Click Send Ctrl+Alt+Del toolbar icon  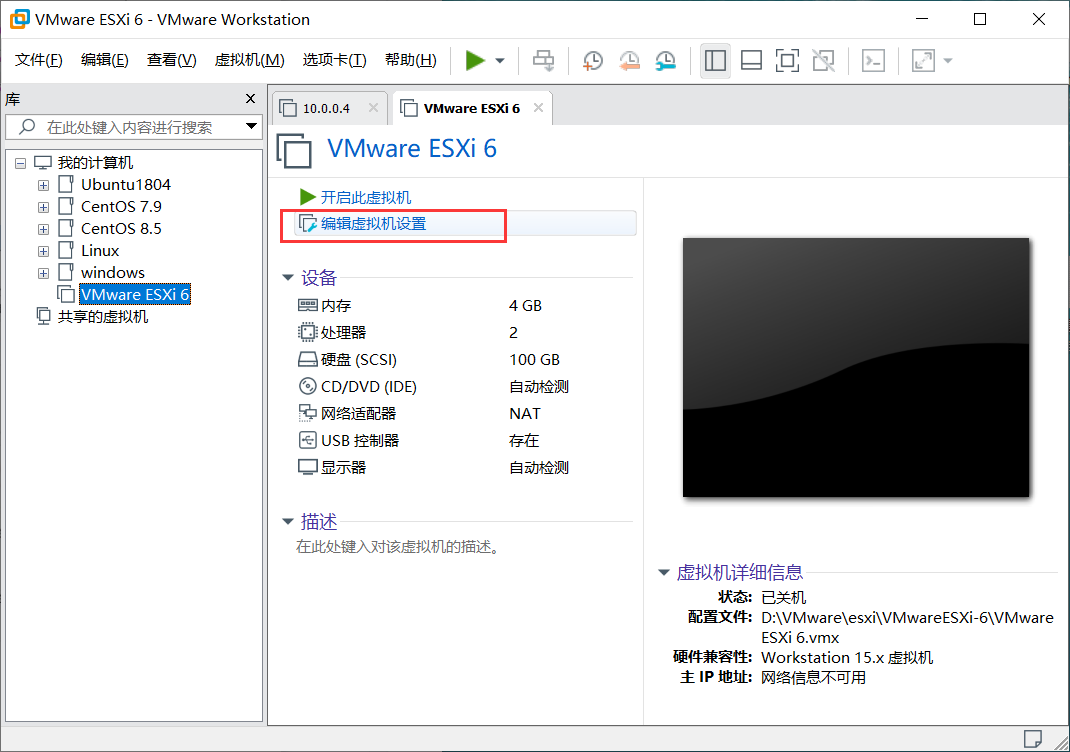coord(544,60)
